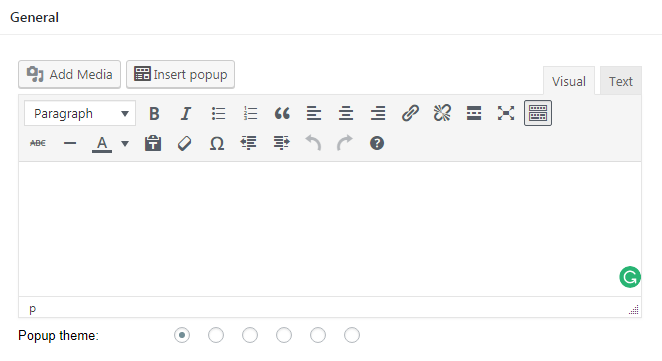The image size is (662, 361).
Task: Clear formatting with the eraser icon
Action: [184, 144]
